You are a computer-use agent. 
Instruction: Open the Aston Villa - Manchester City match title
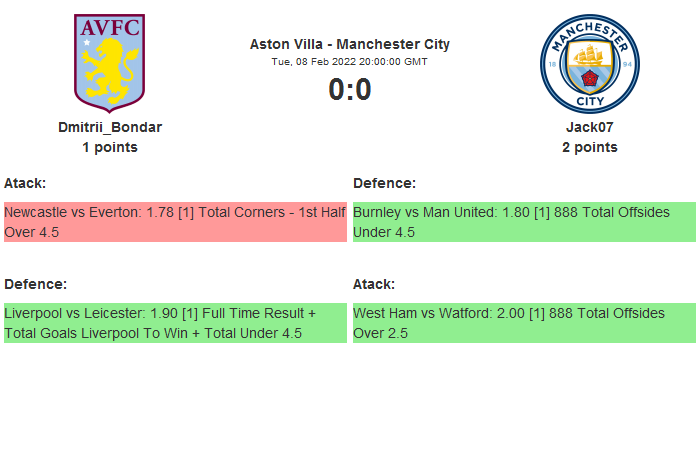pos(349,44)
